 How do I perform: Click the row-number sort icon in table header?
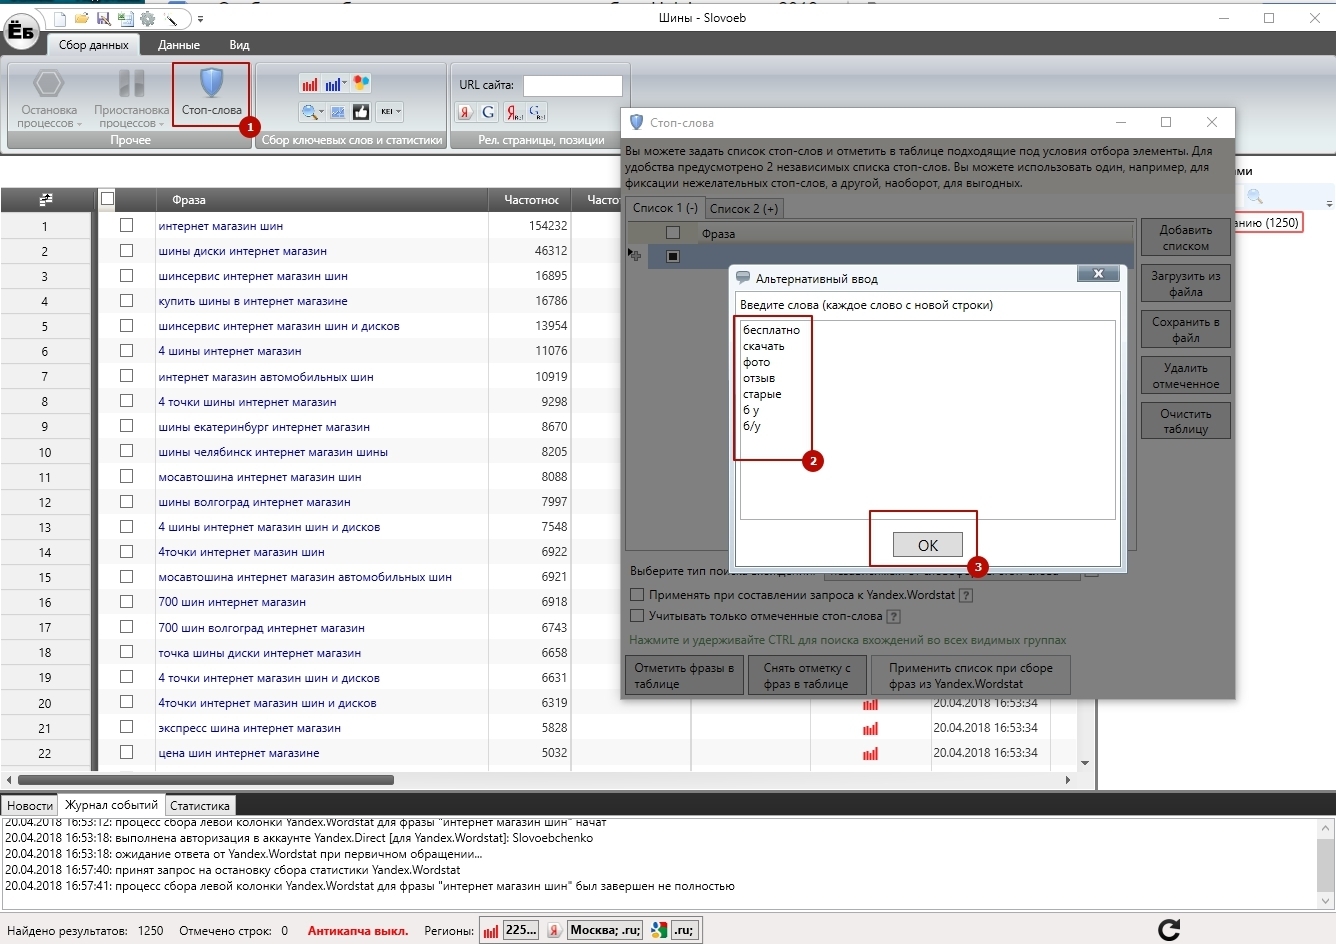(x=45, y=200)
